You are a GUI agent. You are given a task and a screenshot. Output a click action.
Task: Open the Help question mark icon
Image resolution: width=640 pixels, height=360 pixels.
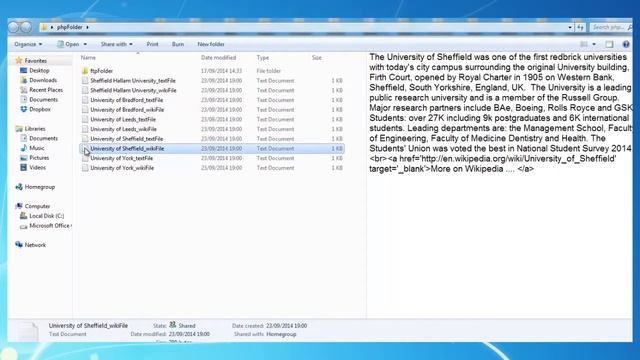626,44
